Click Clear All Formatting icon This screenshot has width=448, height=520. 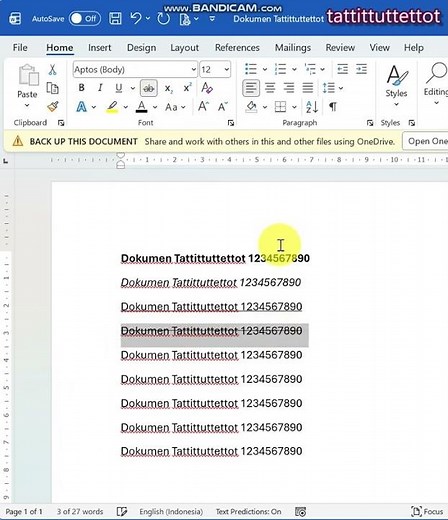[207, 88]
